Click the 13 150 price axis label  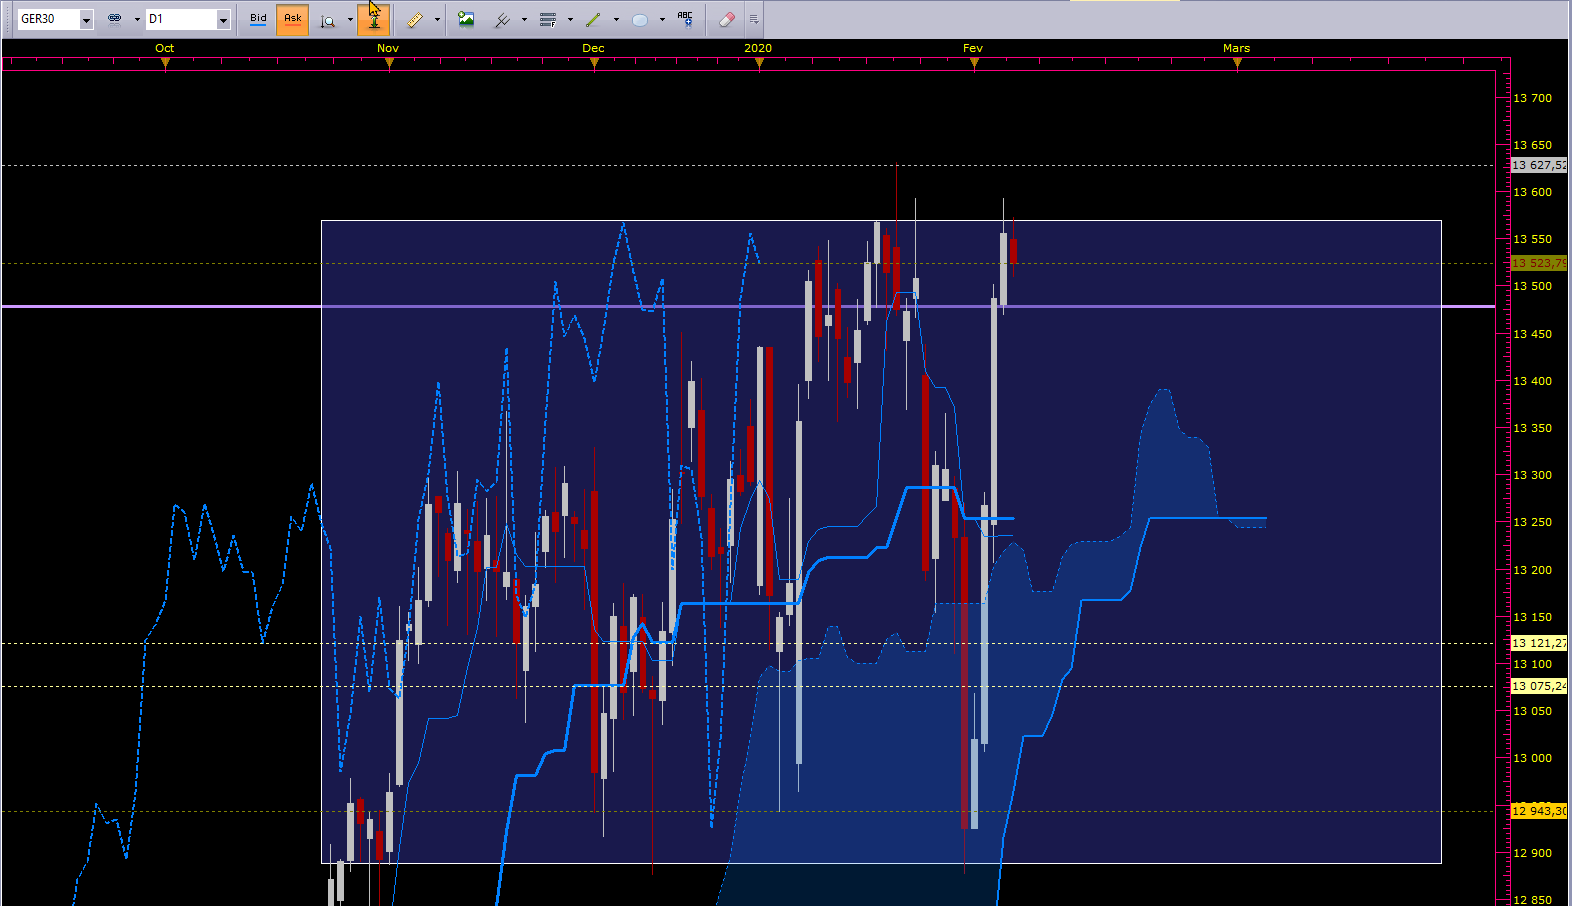1533,617
